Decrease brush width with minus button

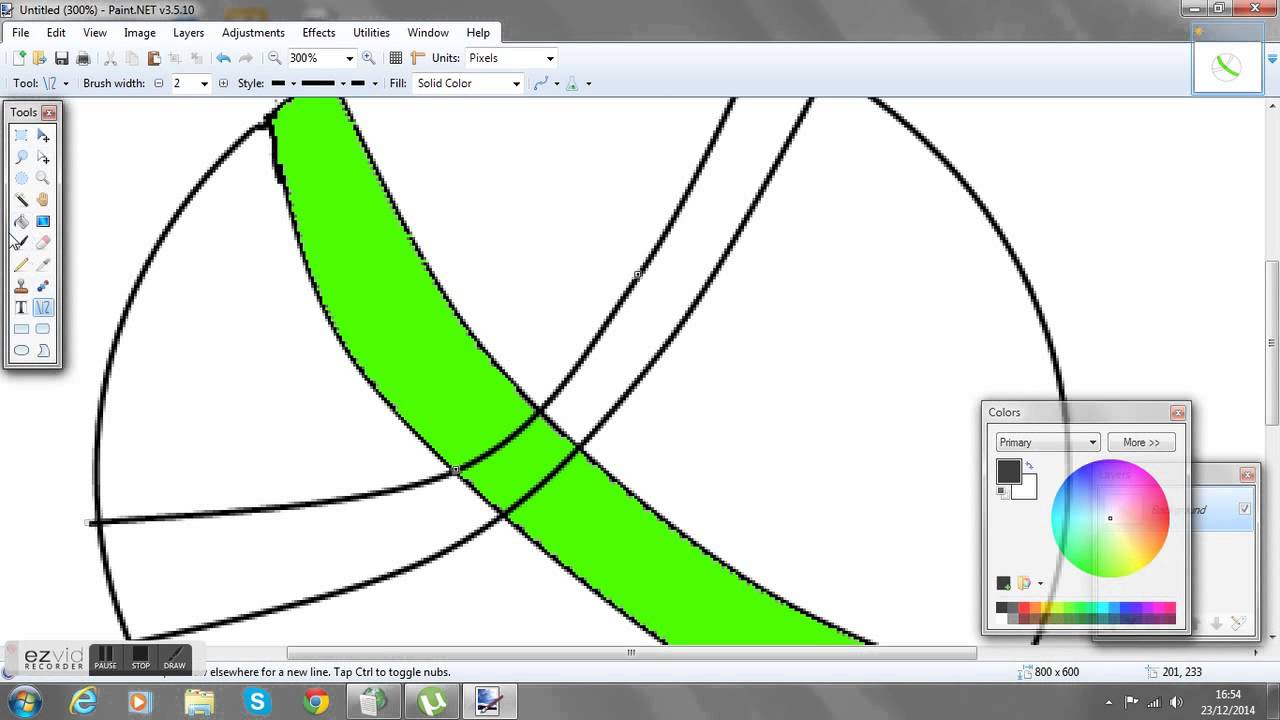point(158,83)
